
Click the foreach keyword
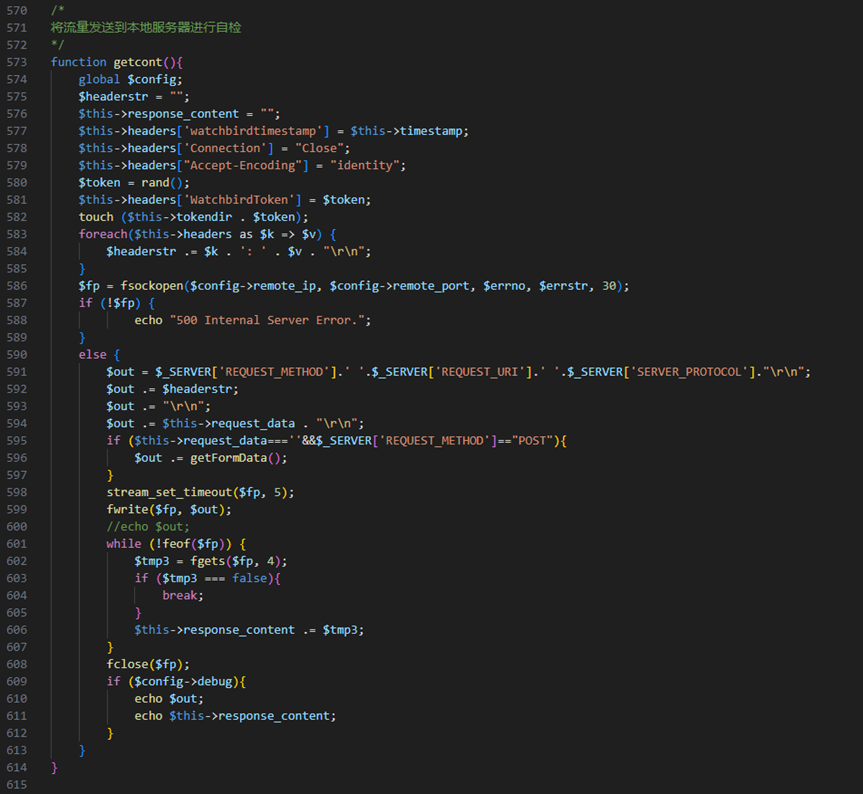pyautogui.click(x=103, y=234)
